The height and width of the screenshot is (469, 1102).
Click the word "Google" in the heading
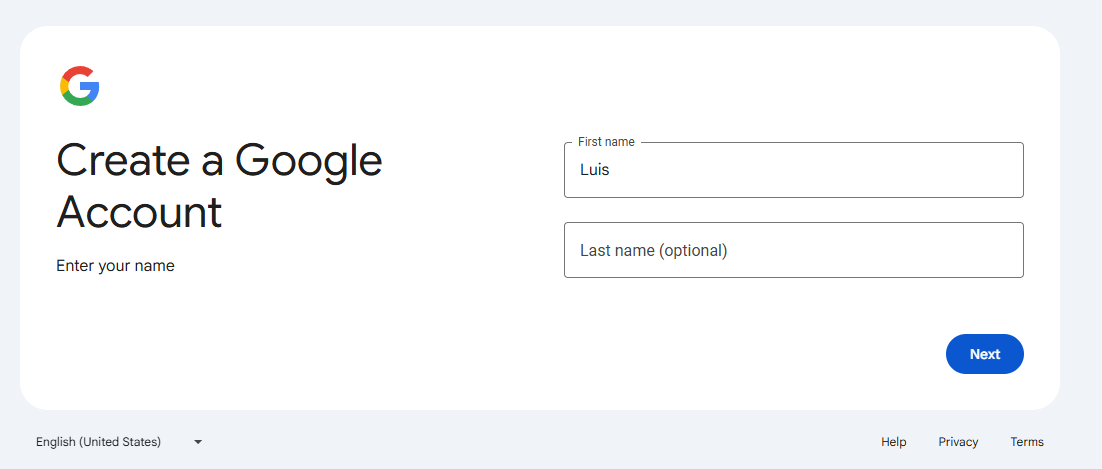(x=309, y=162)
